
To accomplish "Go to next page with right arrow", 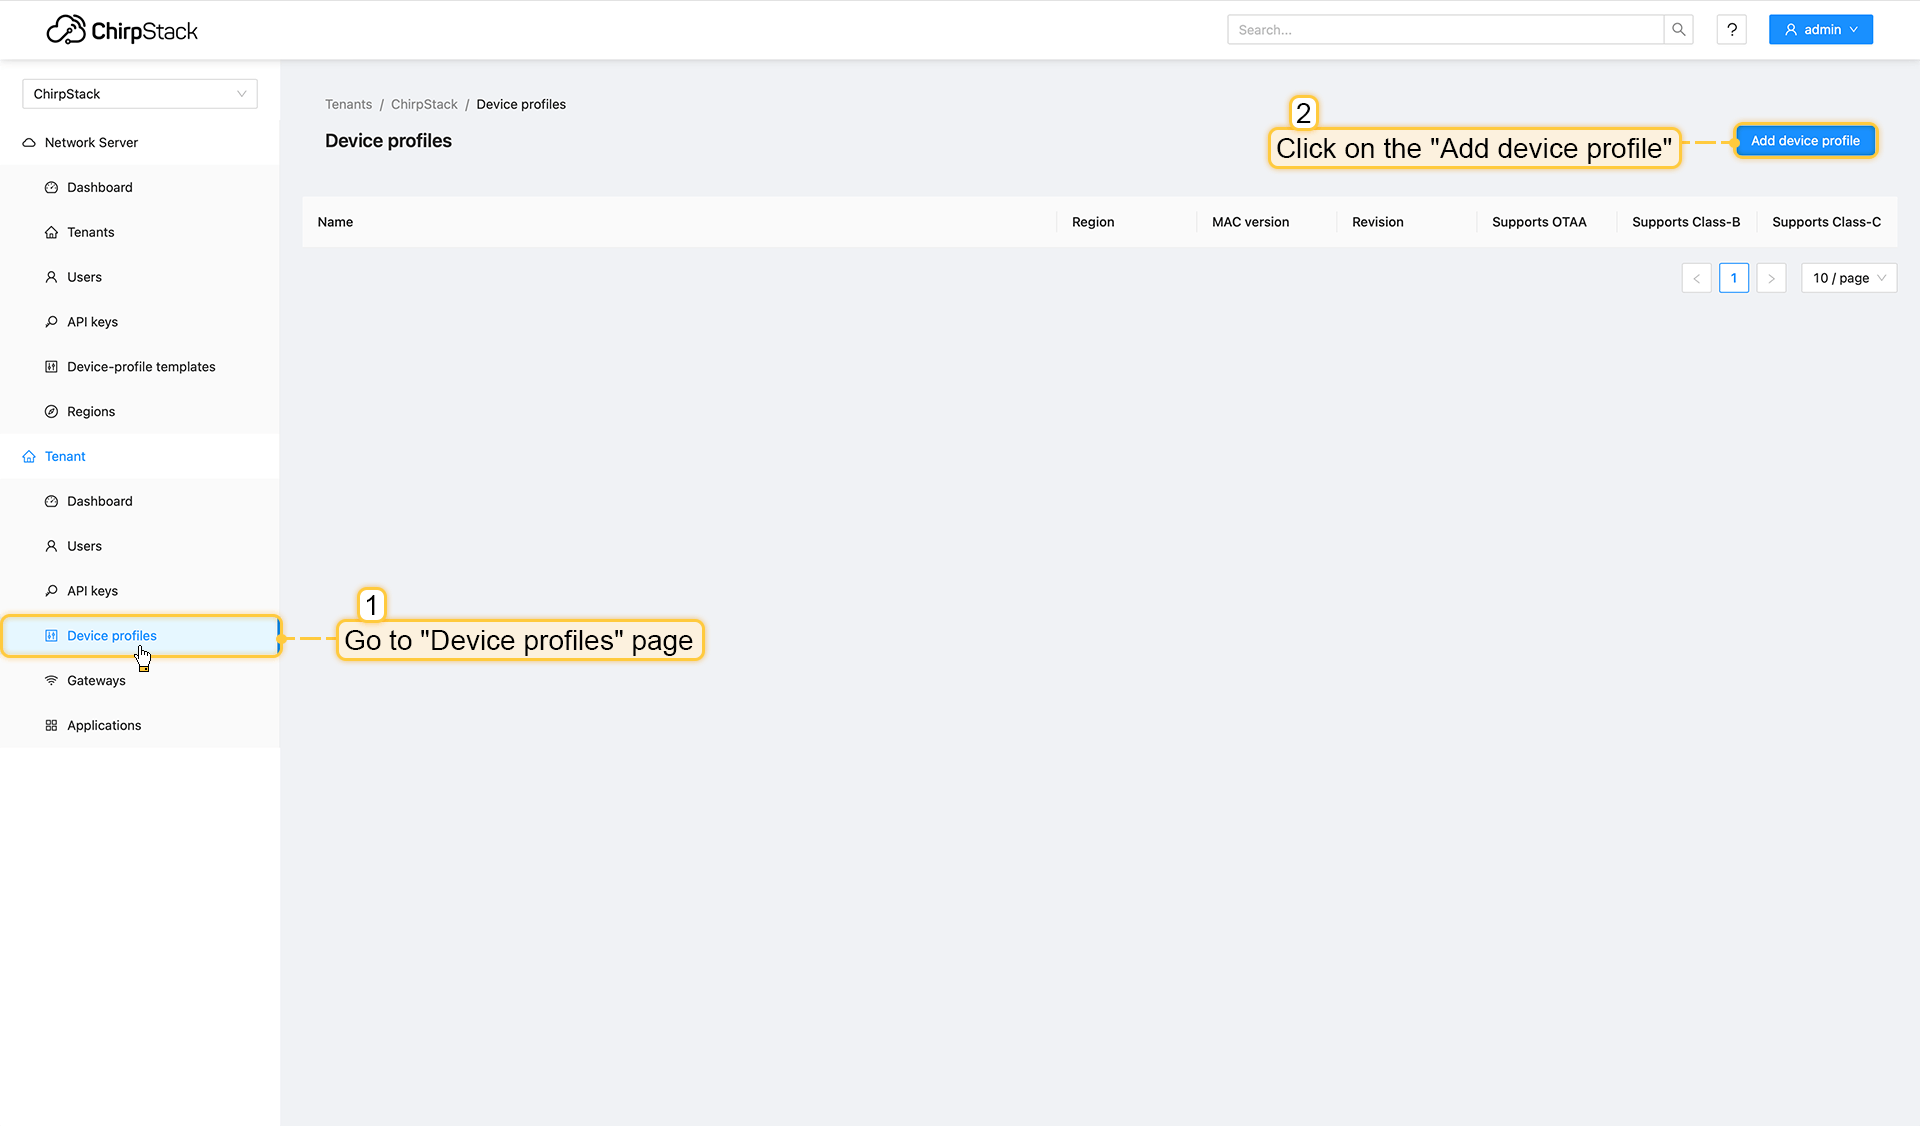I will [1770, 278].
